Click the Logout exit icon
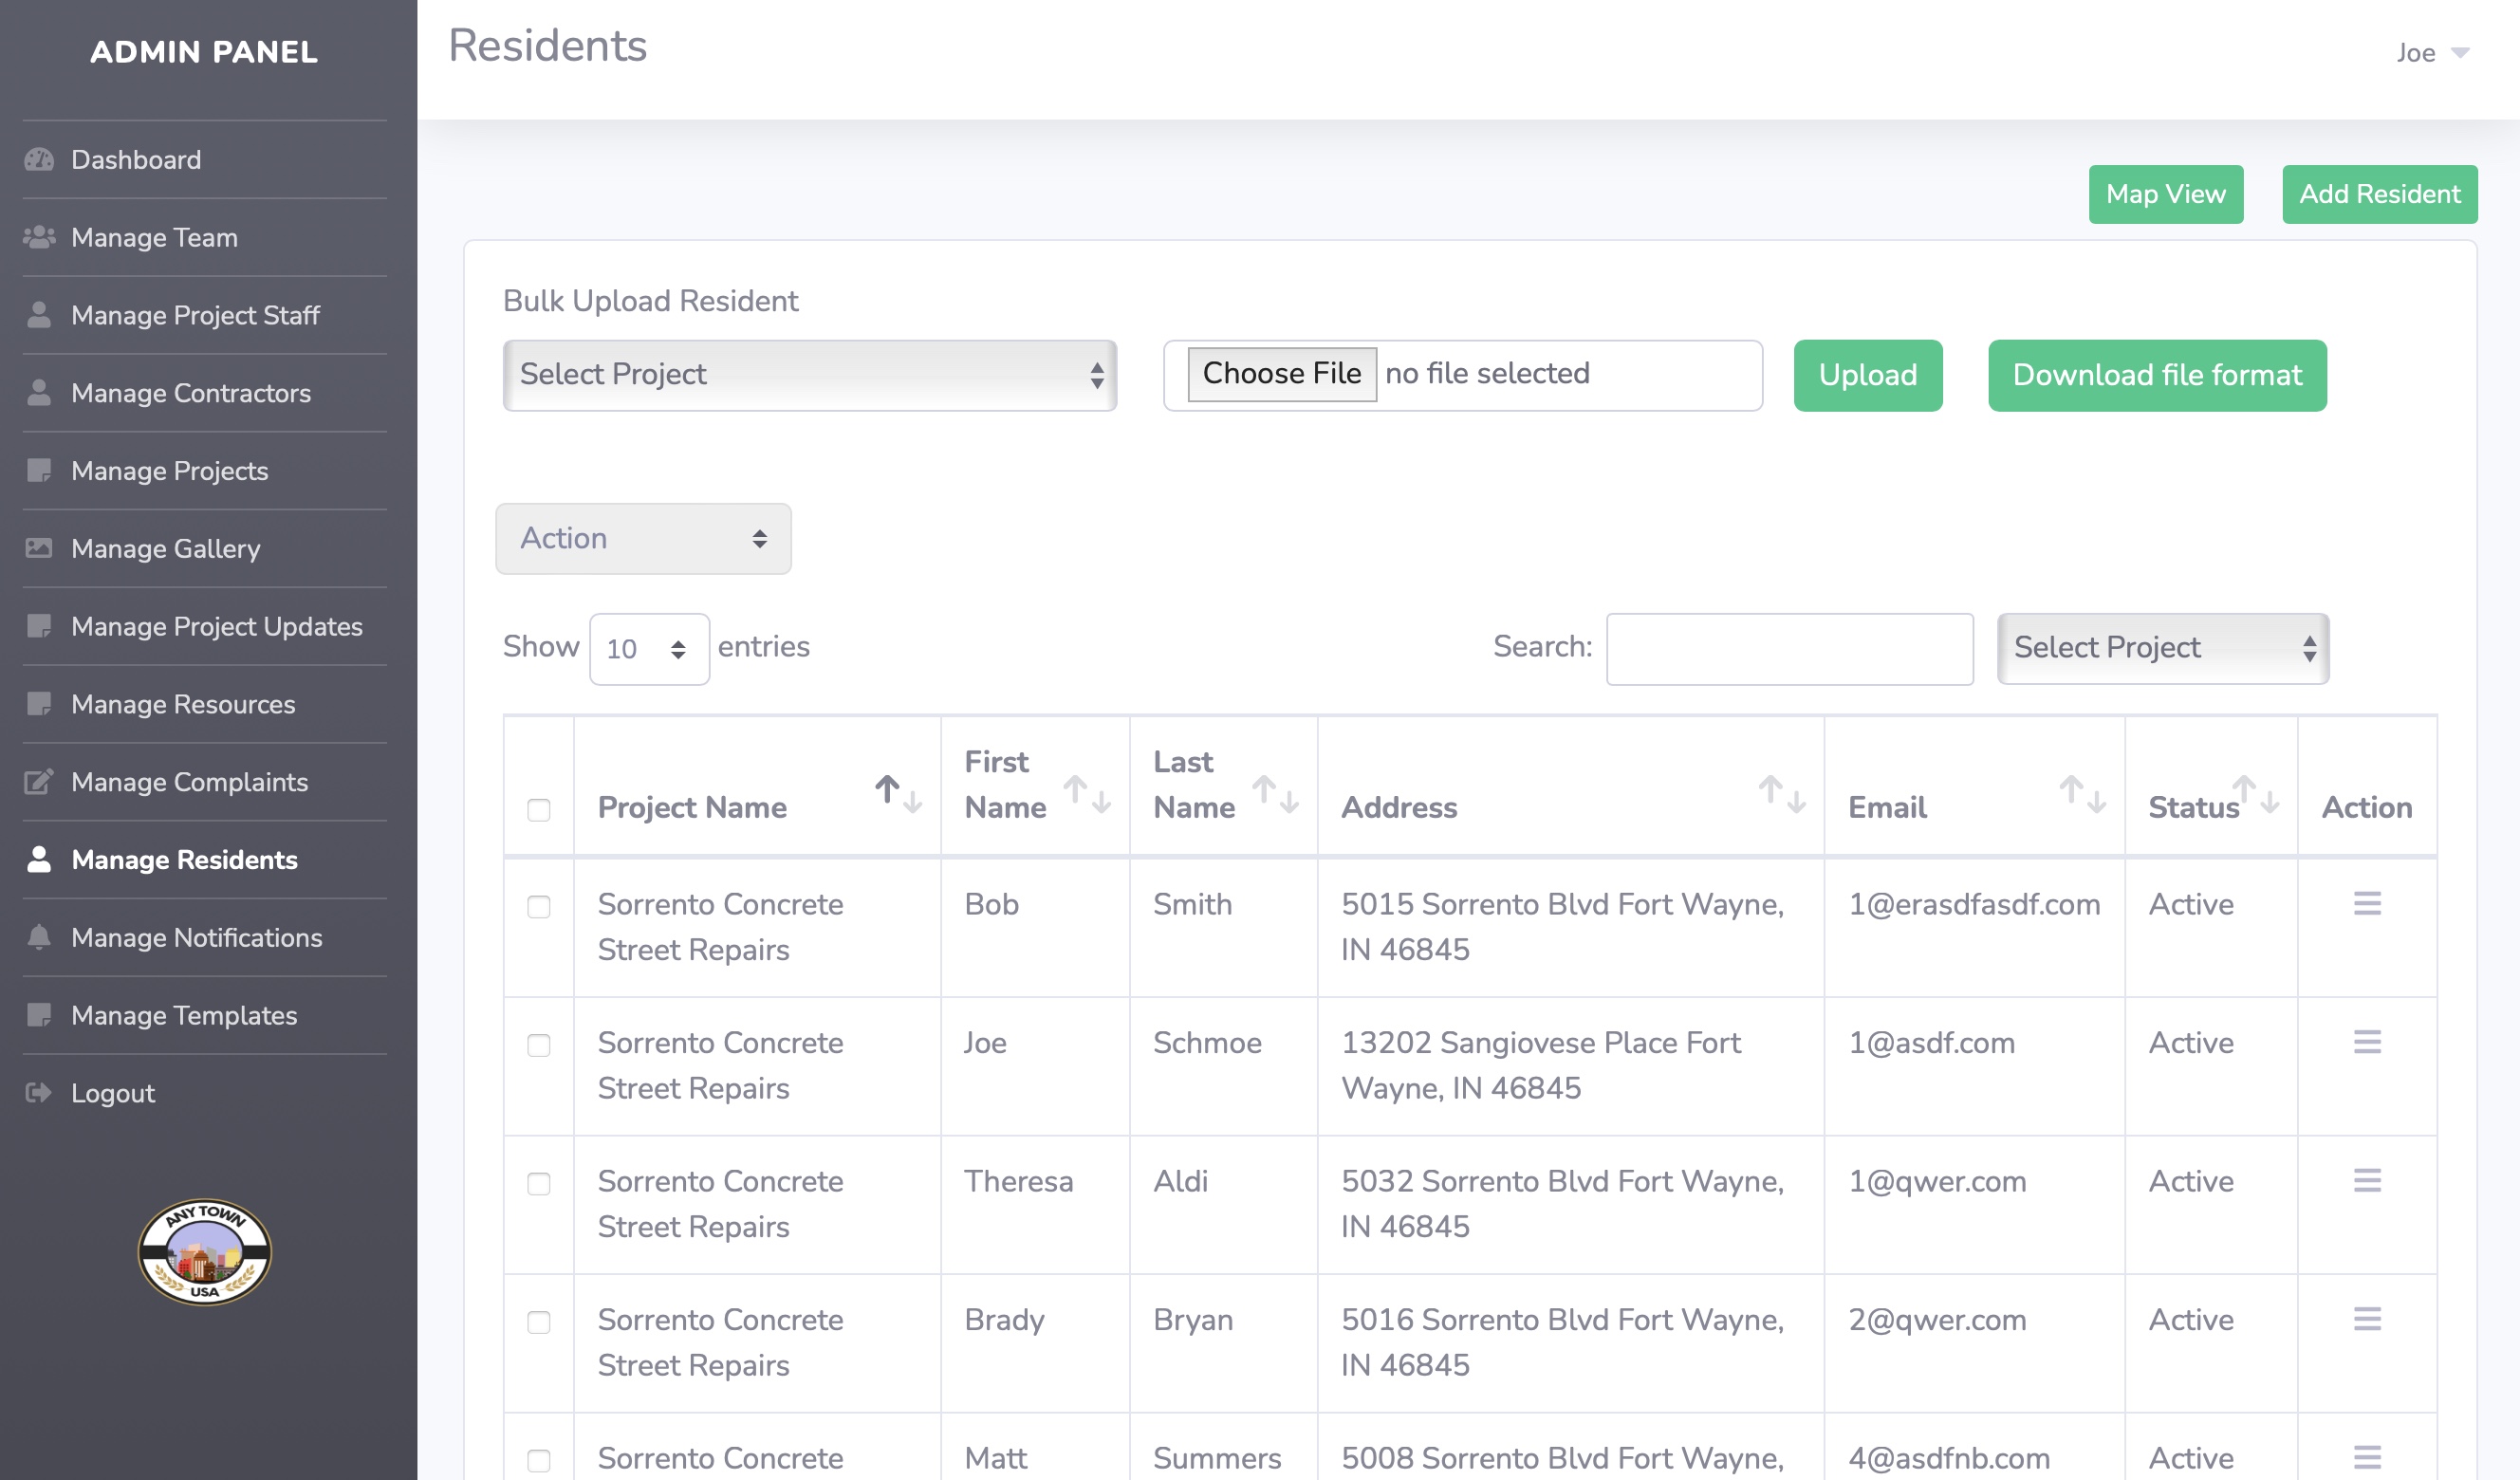Screen dimensions: 2520x1480 (x=39, y=1092)
